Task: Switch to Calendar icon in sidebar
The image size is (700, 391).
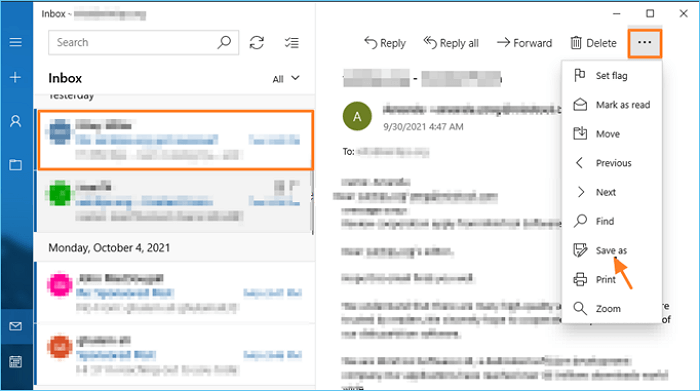Action: [x=16, y=362]
